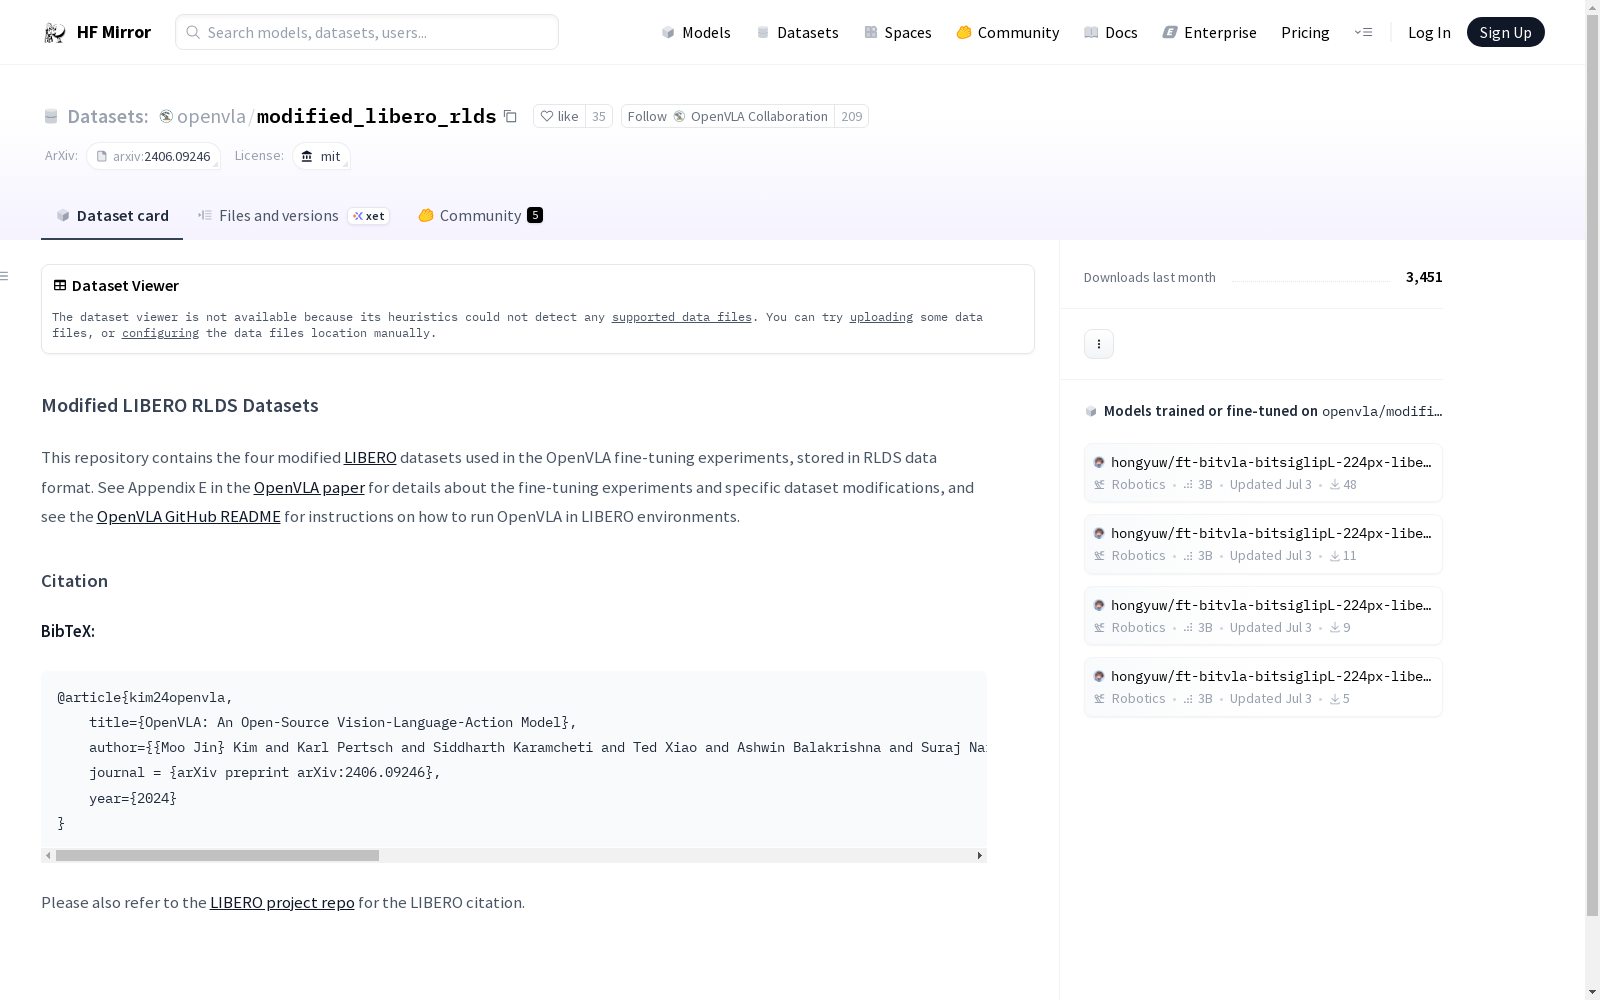Click the 'Modified LIBERO RLDS Datasets' heading
The width and height of the screenshot is (1600, 1000).
[x=180, y=405]
